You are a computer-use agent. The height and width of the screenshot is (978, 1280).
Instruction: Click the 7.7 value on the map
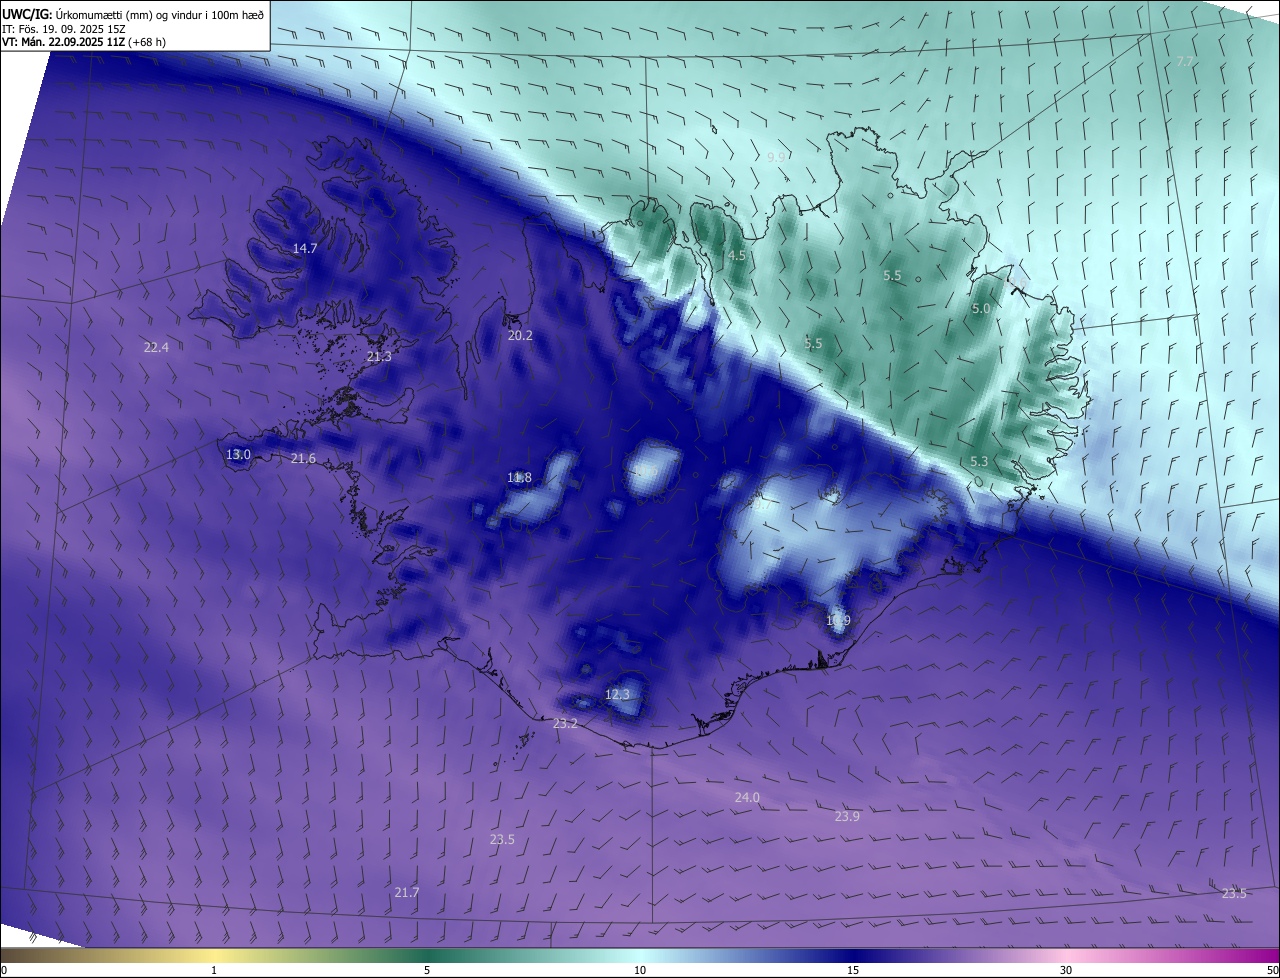[x=1184, y=61]
